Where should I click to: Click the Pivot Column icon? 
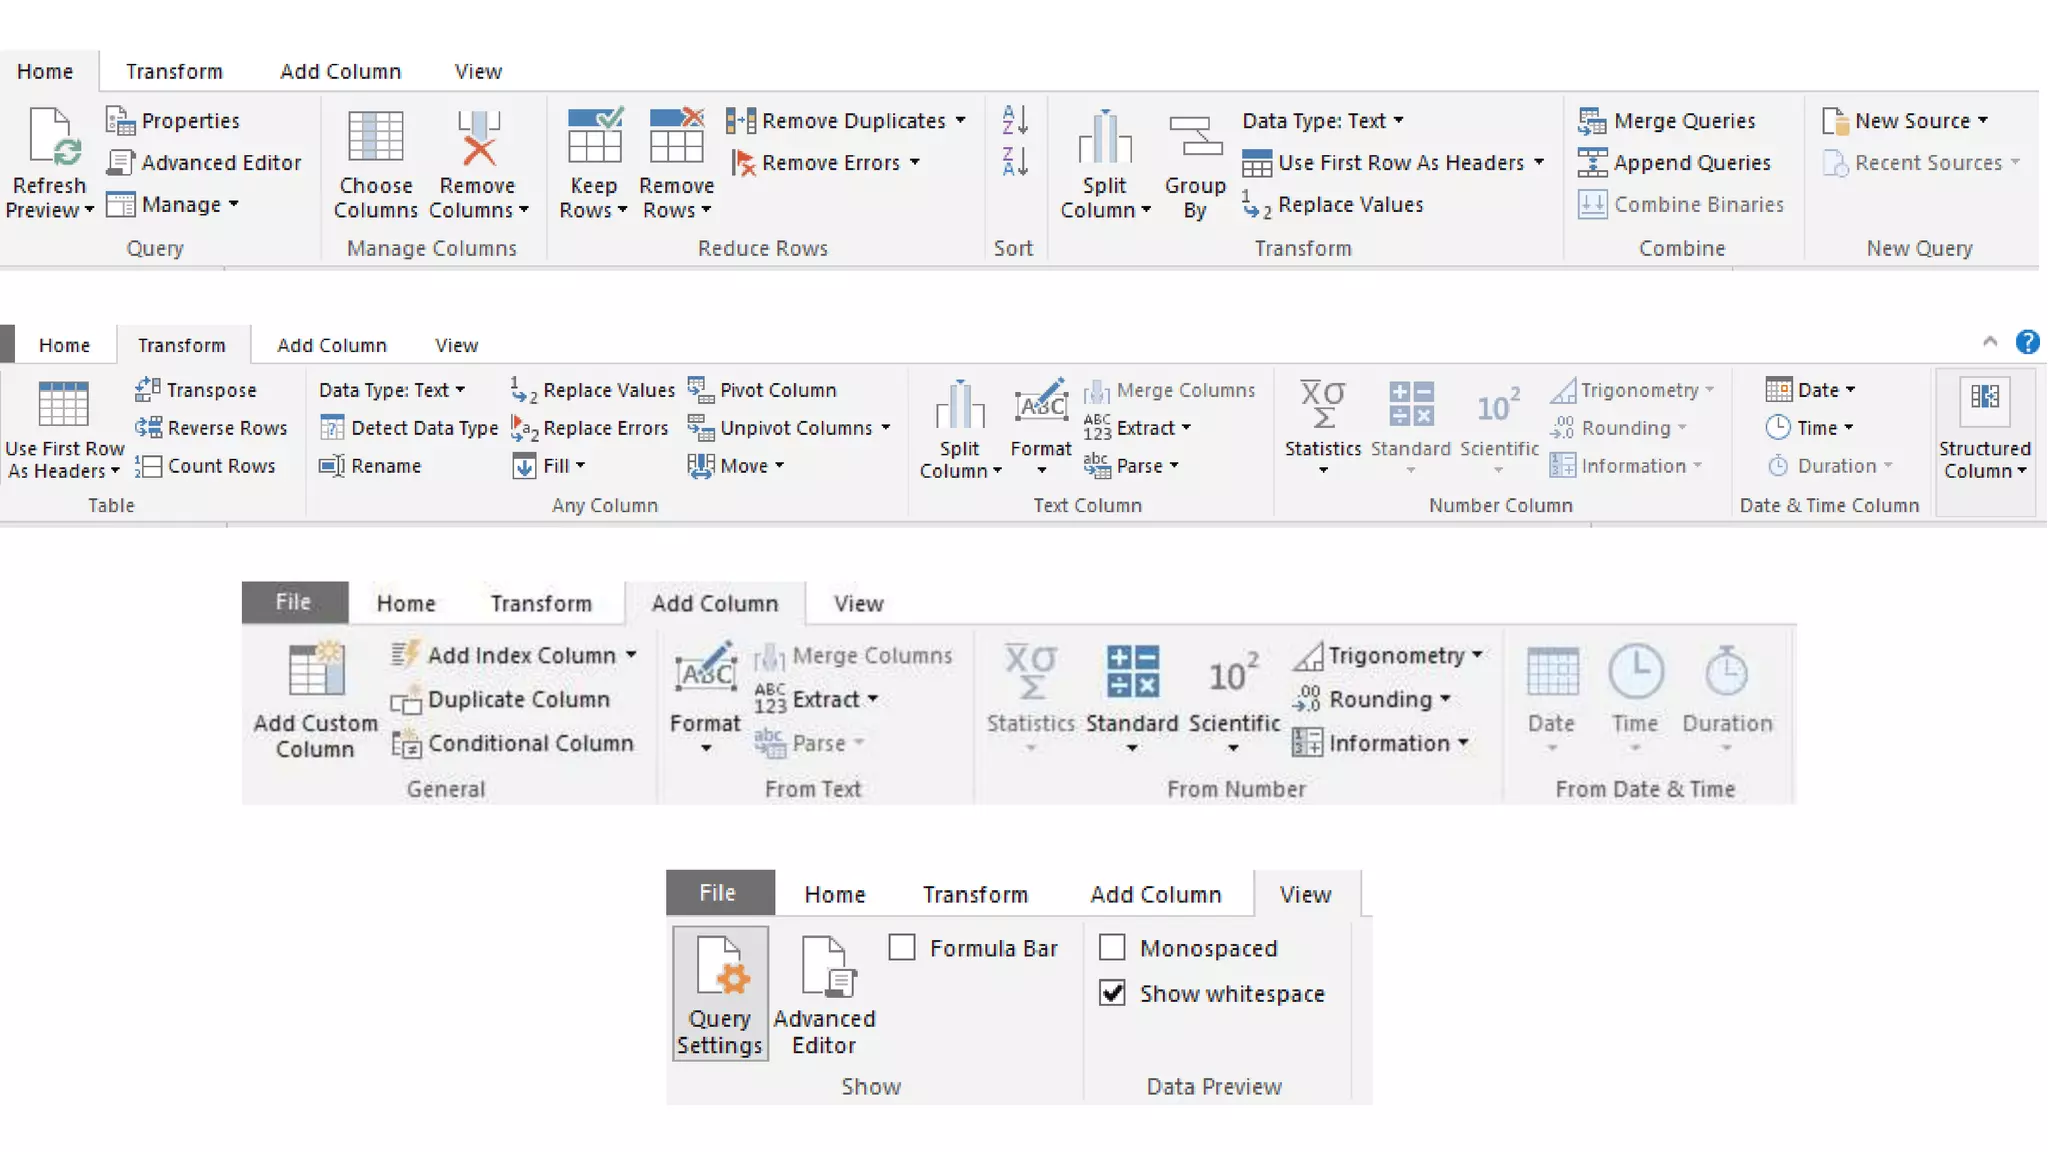(x=700, y=389)
